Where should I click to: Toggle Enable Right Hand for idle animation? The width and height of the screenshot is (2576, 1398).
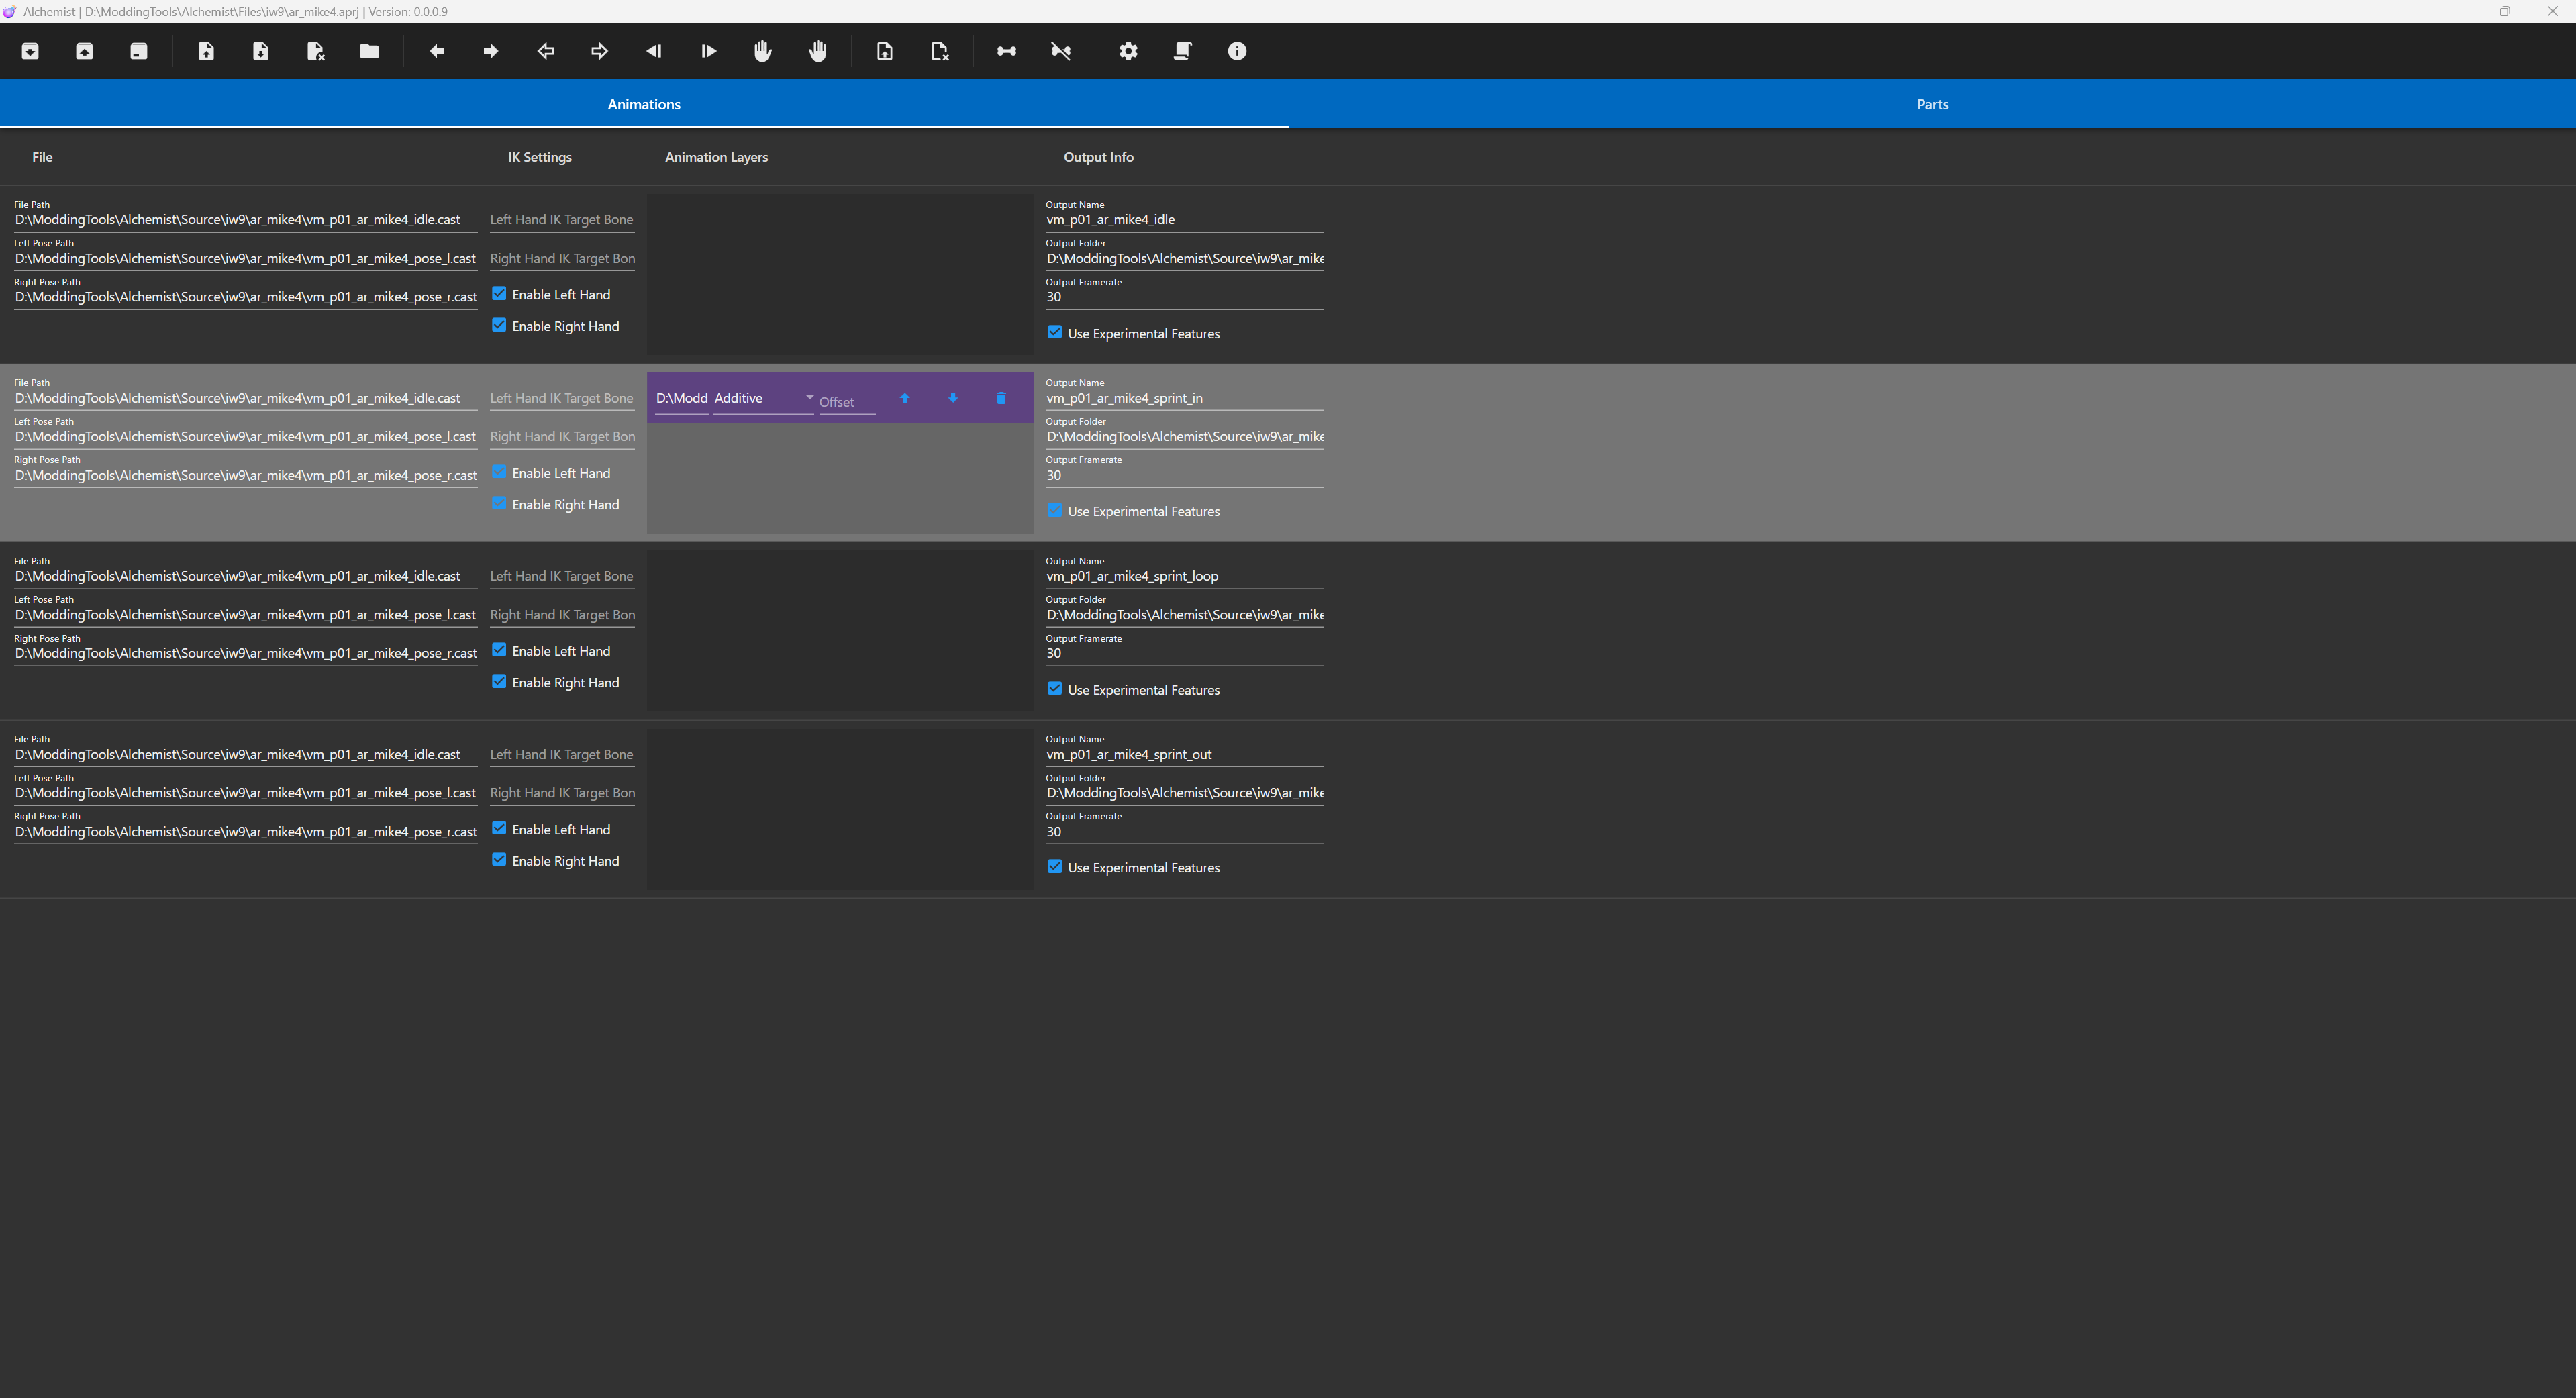(x=499, y=325)
